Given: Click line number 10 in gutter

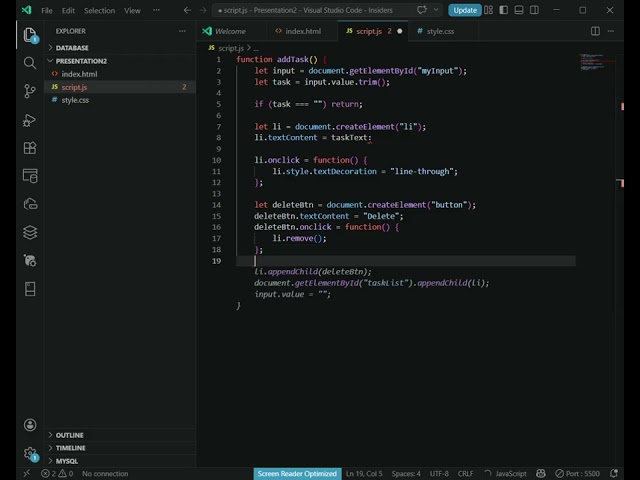Looking at the screenshot, I should [216, 160].
